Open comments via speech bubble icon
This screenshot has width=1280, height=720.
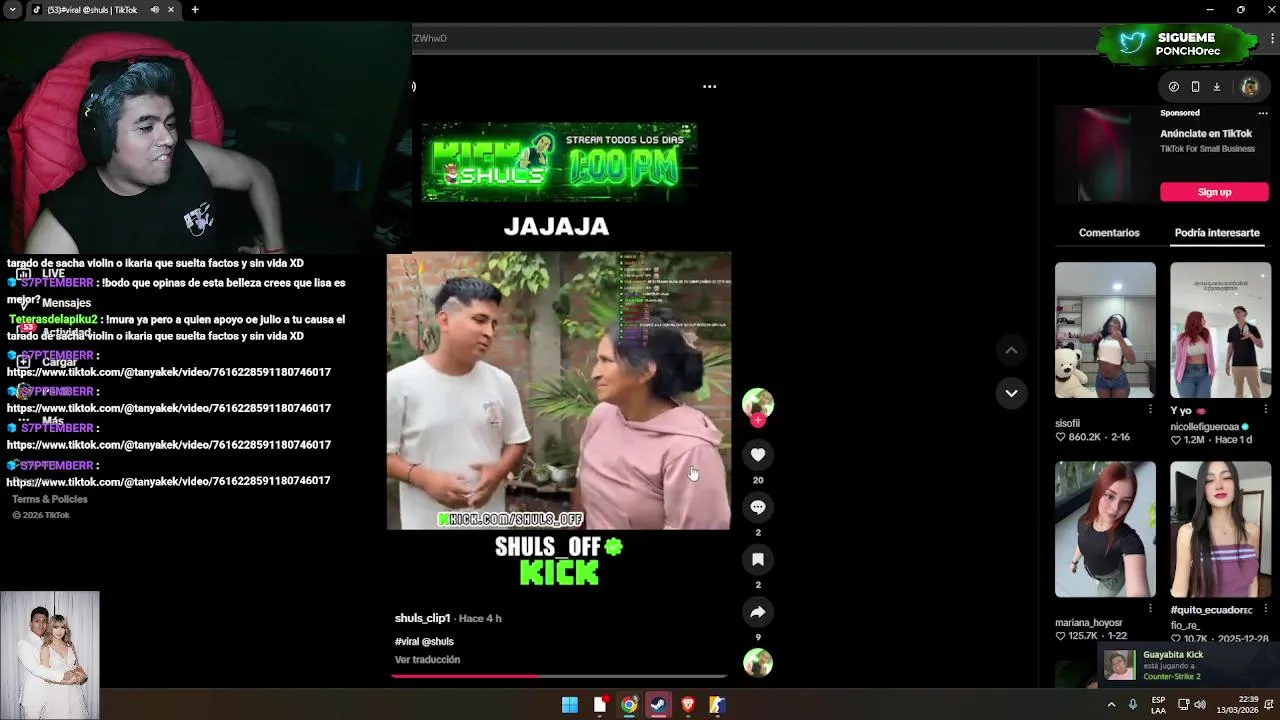click(x=758, y=507)
